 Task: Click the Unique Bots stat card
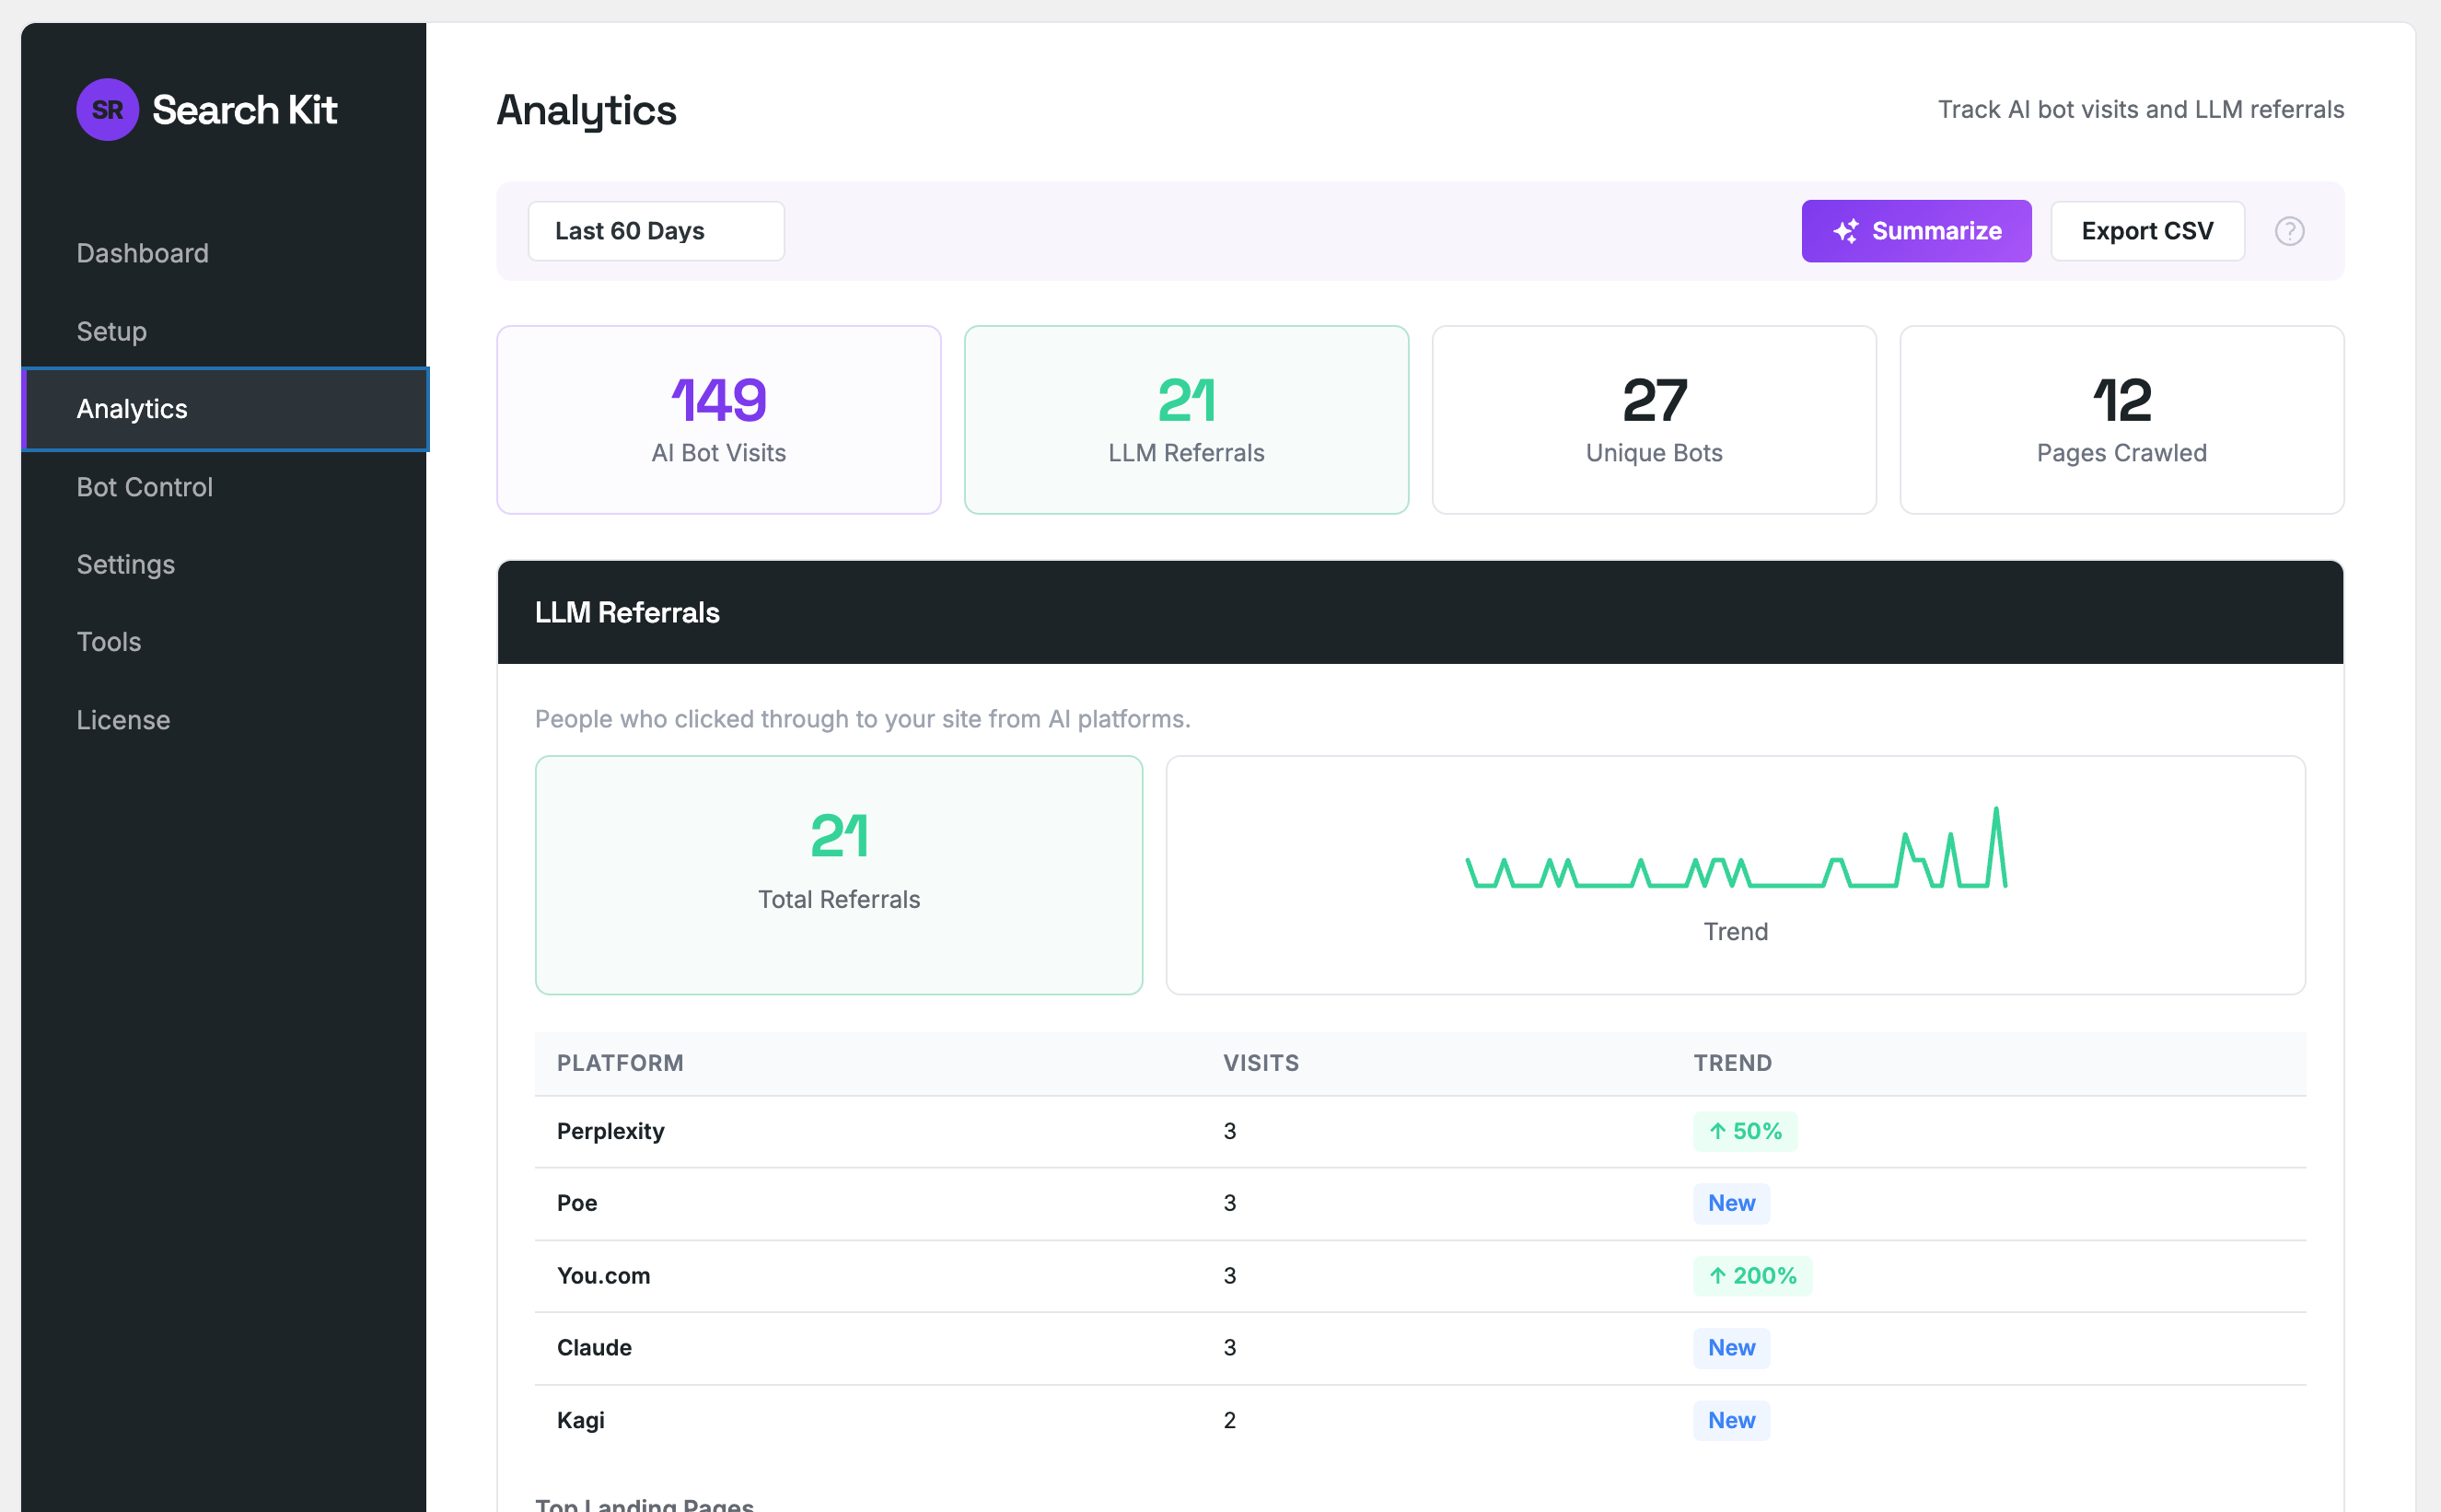(1653, 420)
